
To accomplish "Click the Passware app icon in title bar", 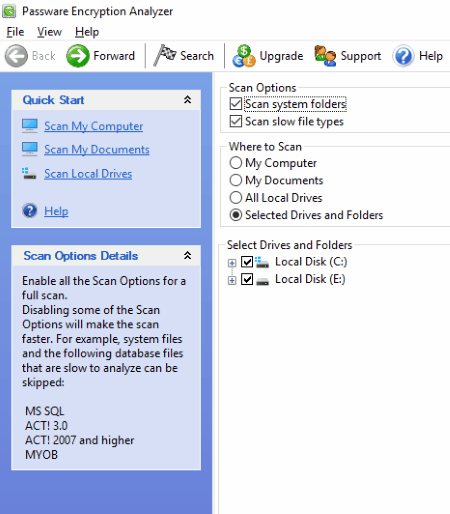I will click(9, 11).
